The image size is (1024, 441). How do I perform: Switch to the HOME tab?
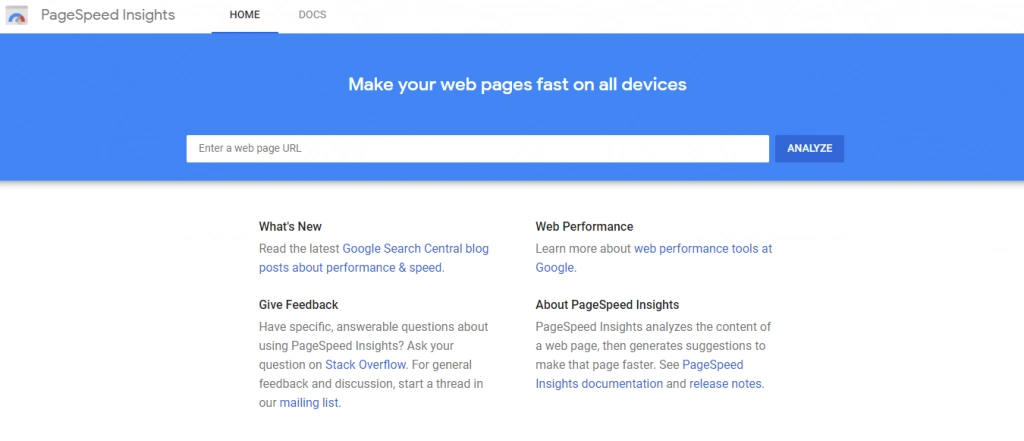(x=245, y=16)
